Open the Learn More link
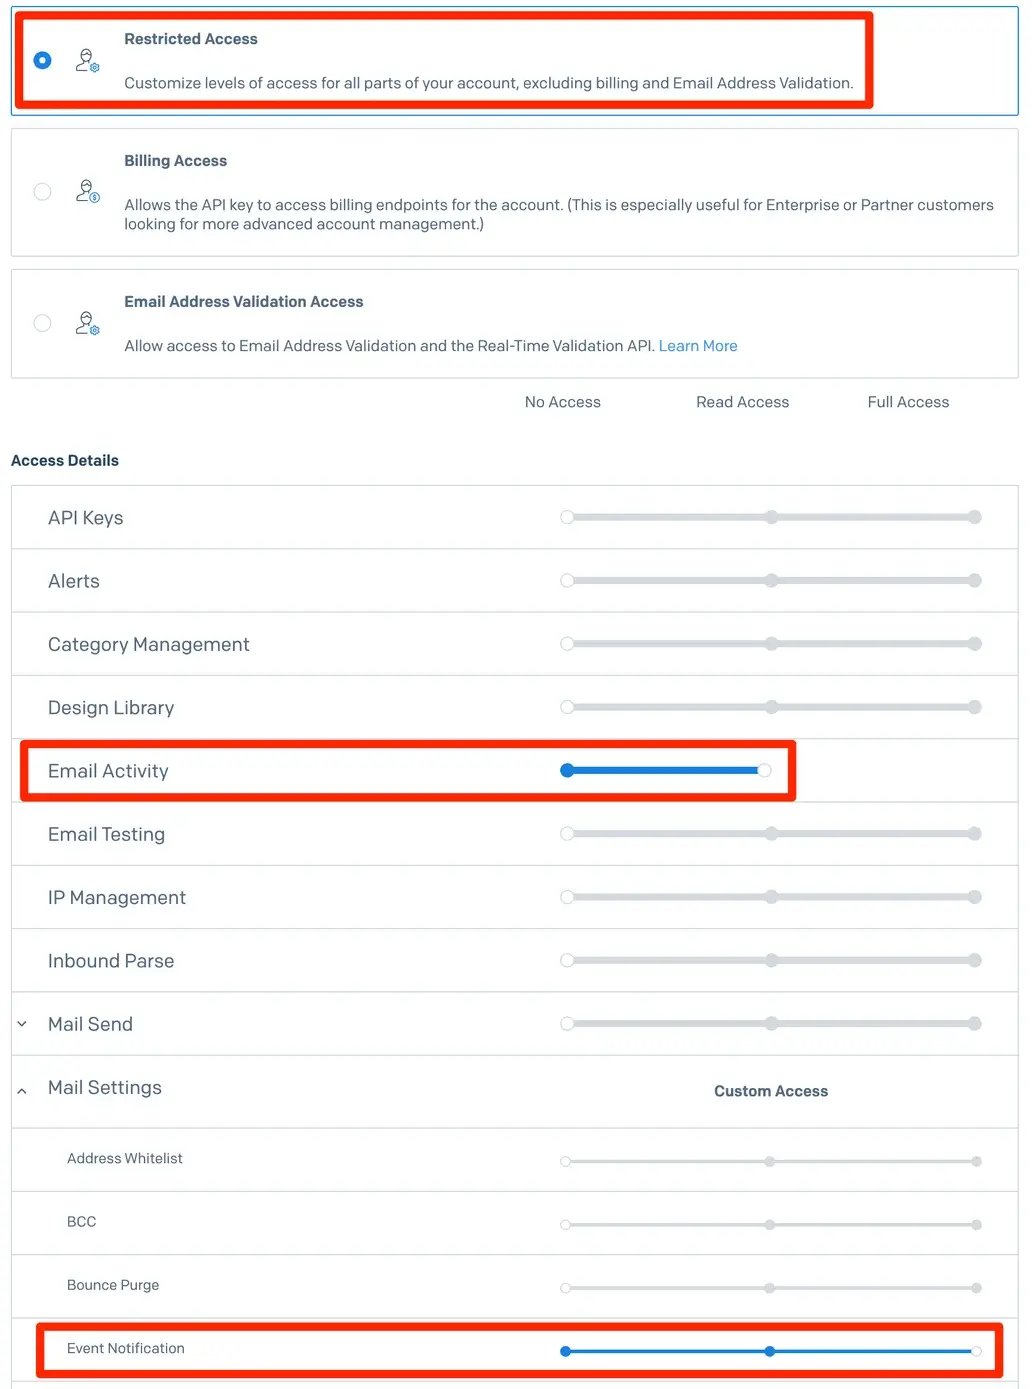The image size is (1032, 1389). click(697, 346)
